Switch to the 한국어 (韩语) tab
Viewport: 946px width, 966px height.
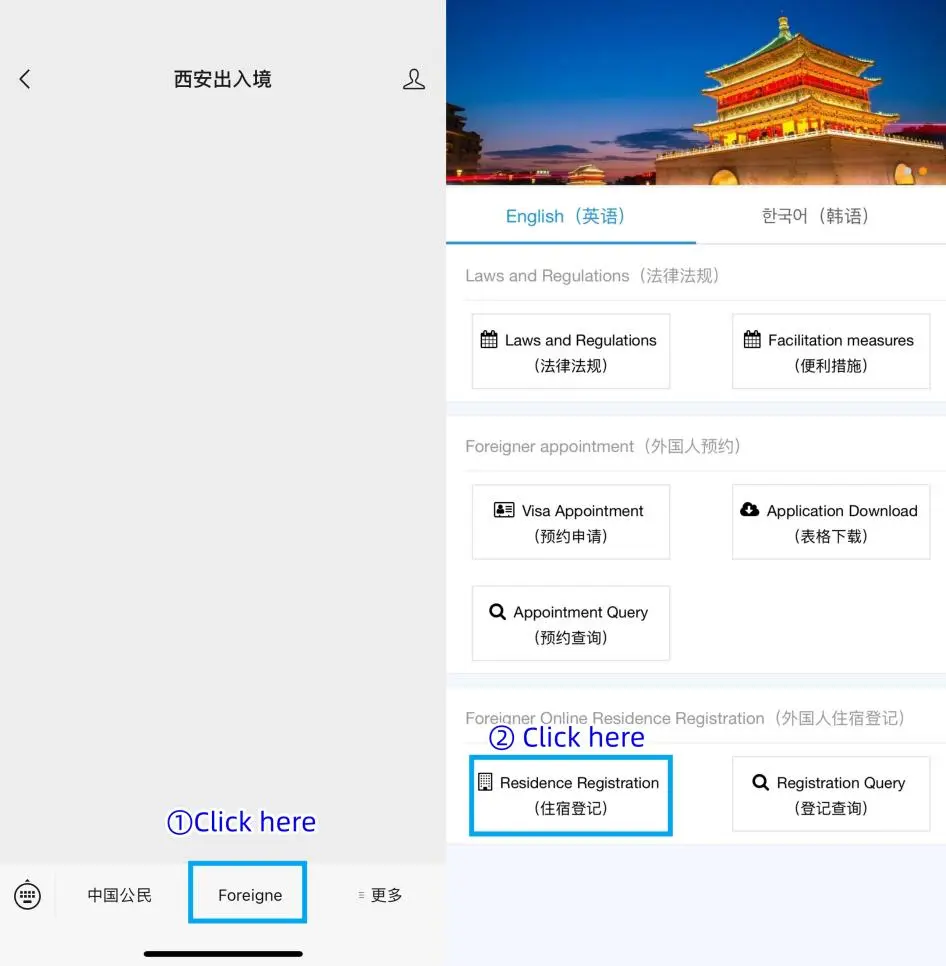pos(815,216)
